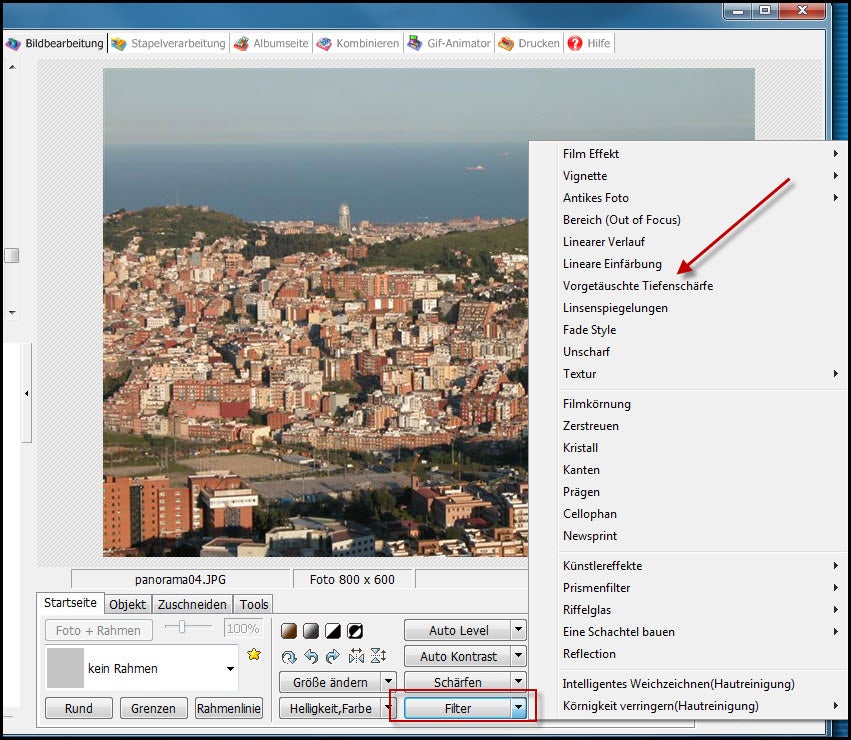
Task: Expand the Auto Level dropdown arrow
Action: coord(518,630)
